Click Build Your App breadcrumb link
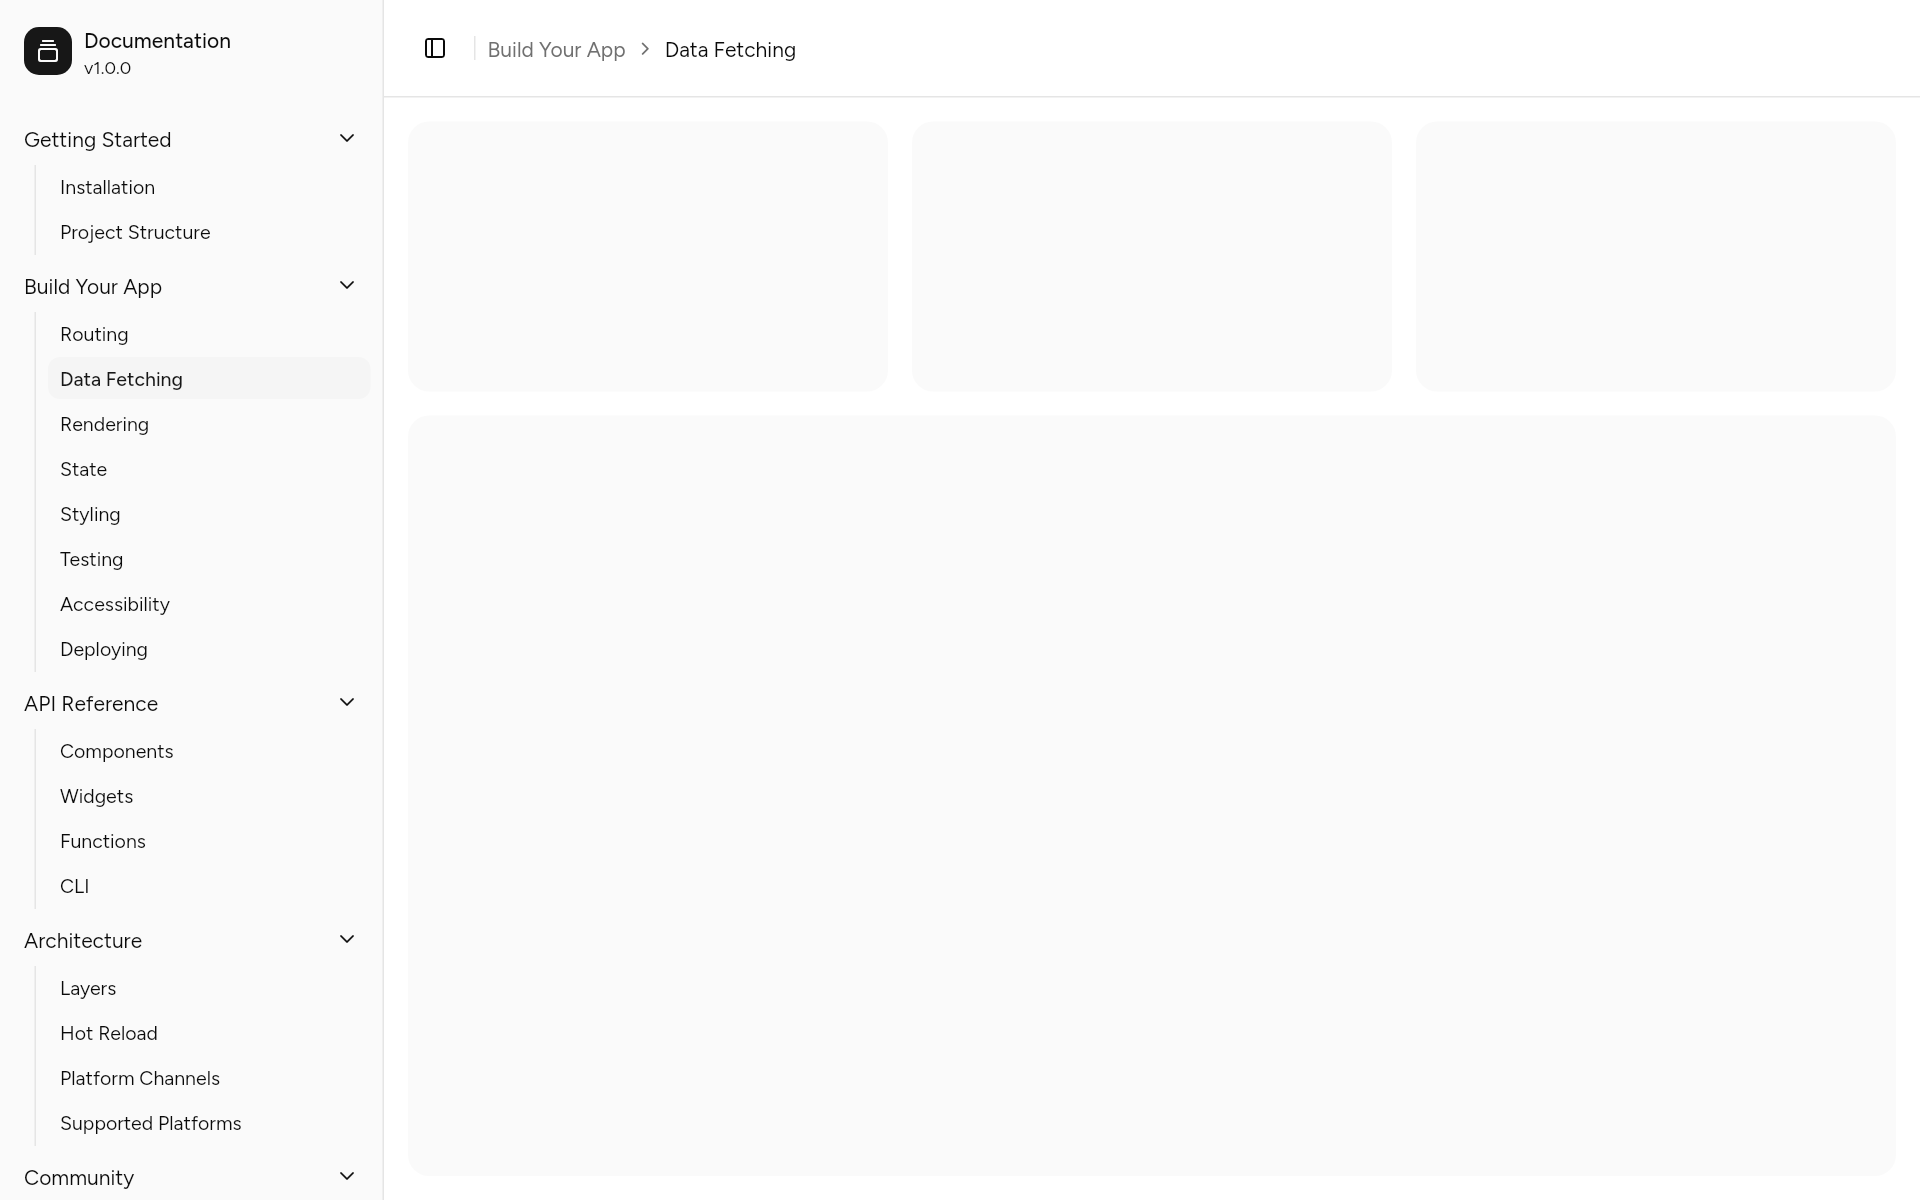Viewport: 1920px width, 1200px height. pyautogui.click(x=556, y=50)
